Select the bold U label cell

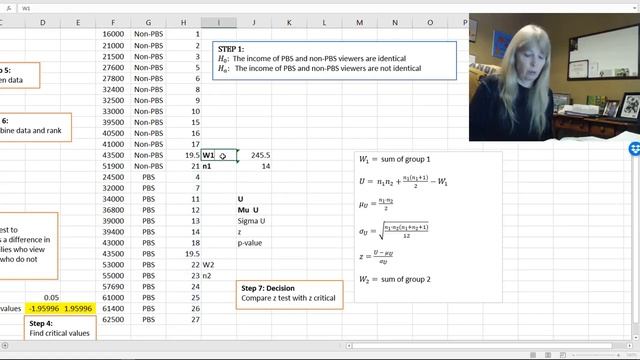pos(254,199)
